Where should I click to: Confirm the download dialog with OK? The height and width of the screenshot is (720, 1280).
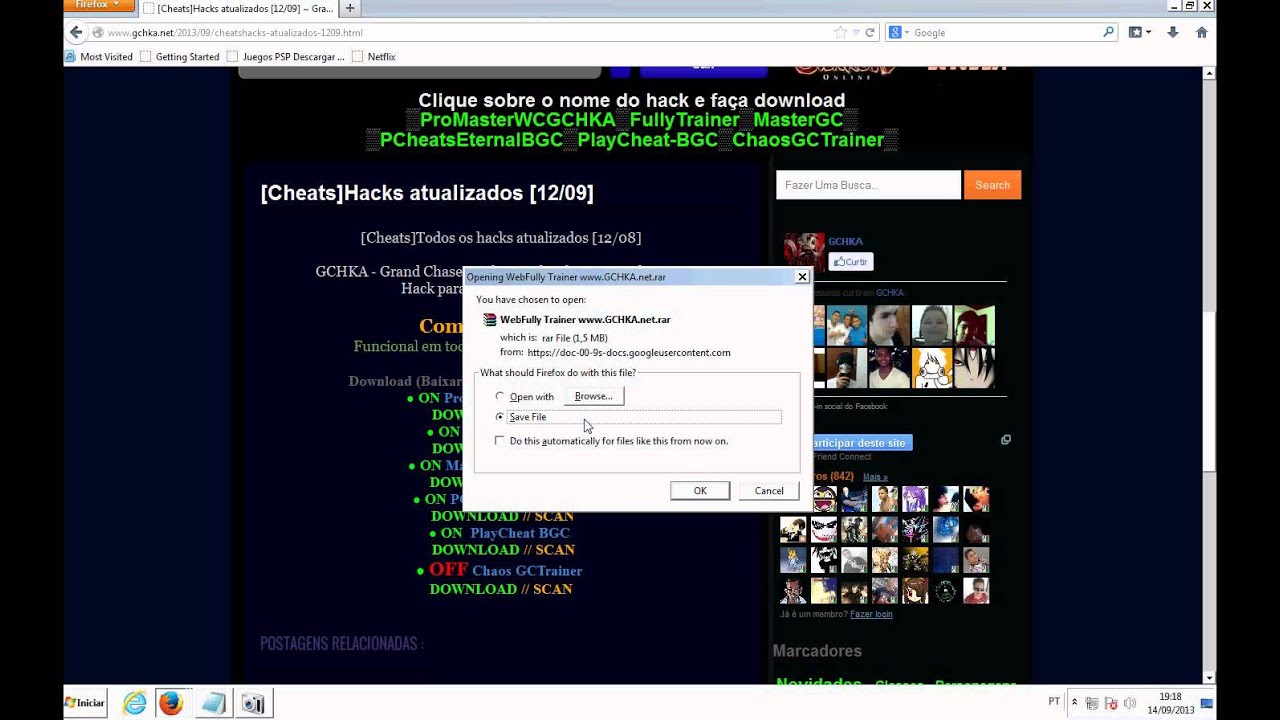700,491
